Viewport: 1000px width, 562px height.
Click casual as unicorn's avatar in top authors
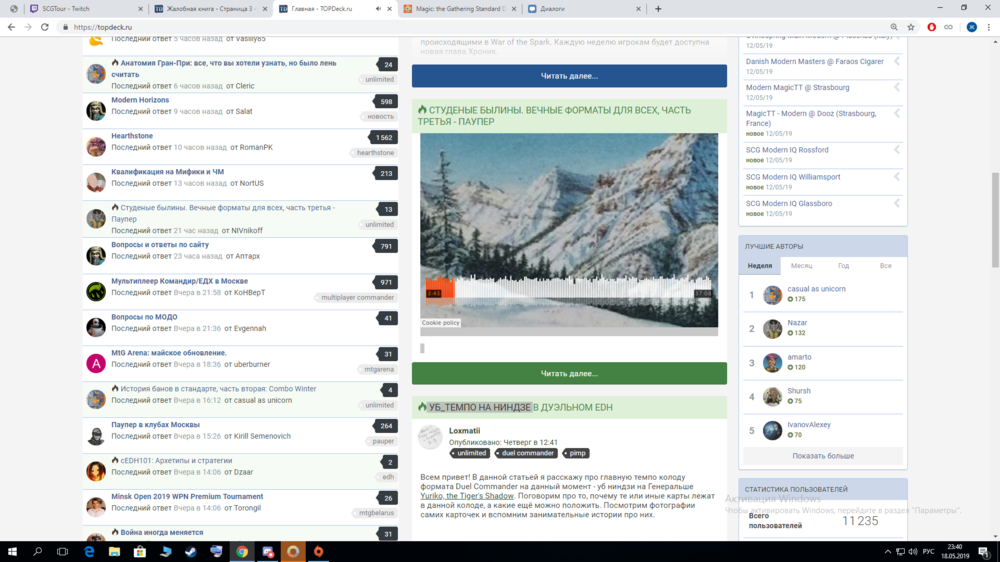[773, 295]
